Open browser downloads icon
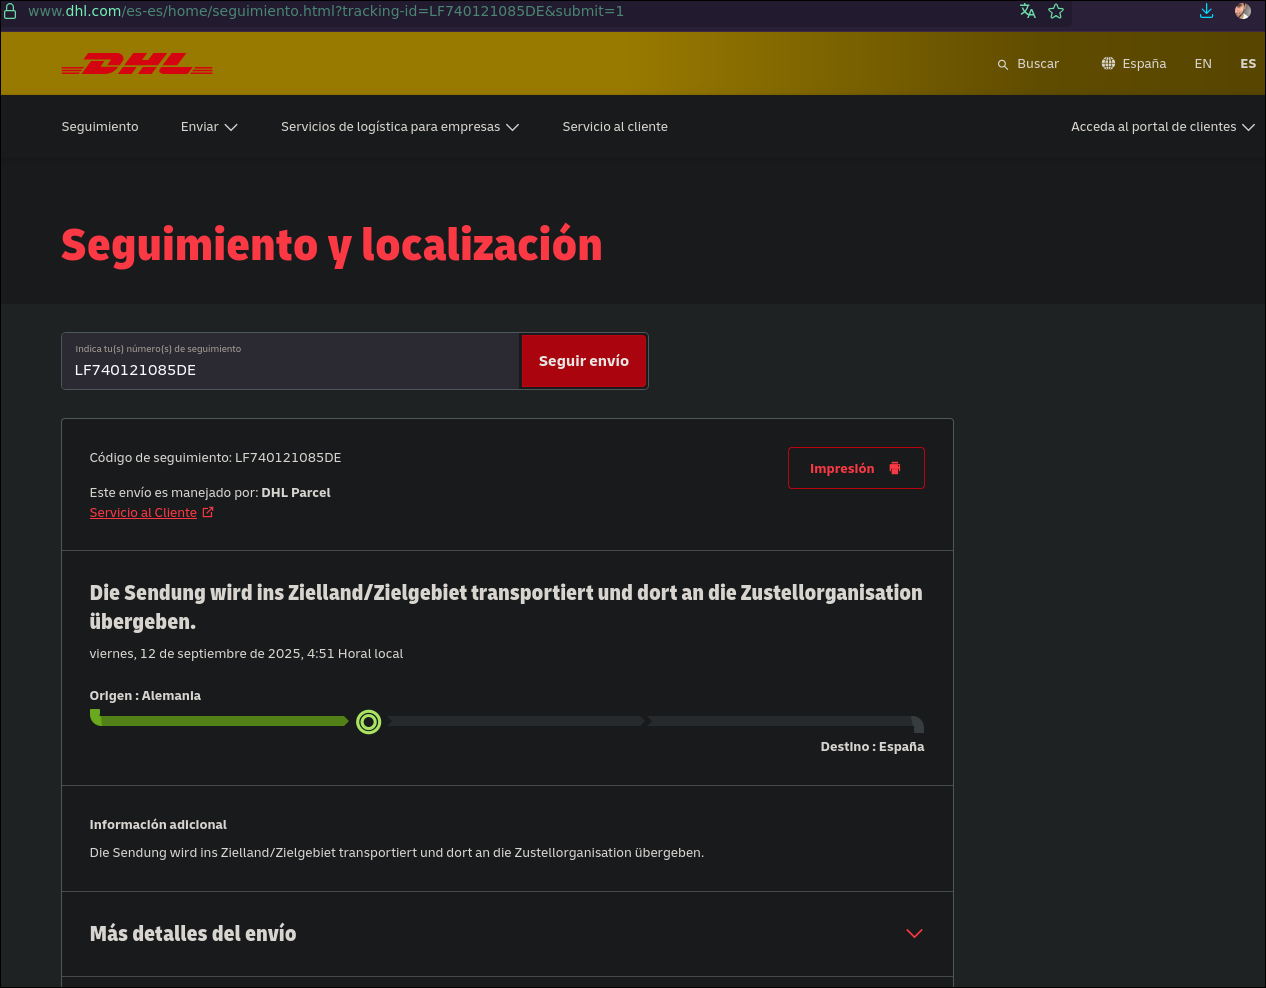This screenshot has width=1266, height=988. tap(1207, 11)
